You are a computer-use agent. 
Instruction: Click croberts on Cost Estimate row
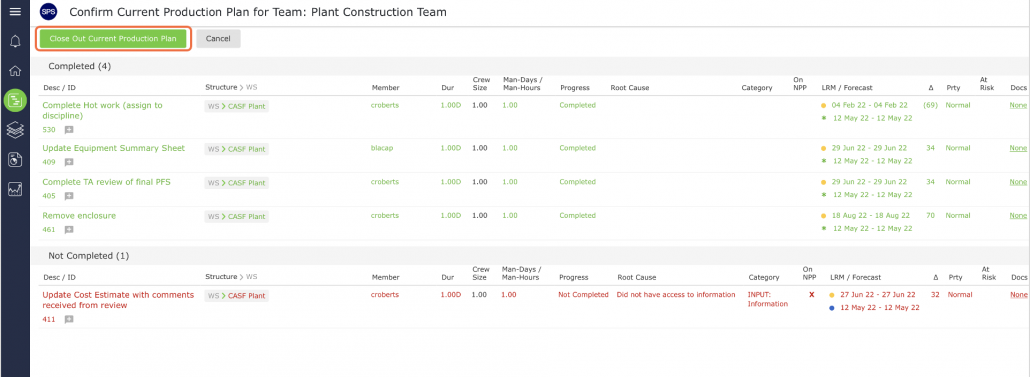pos(385,295)
